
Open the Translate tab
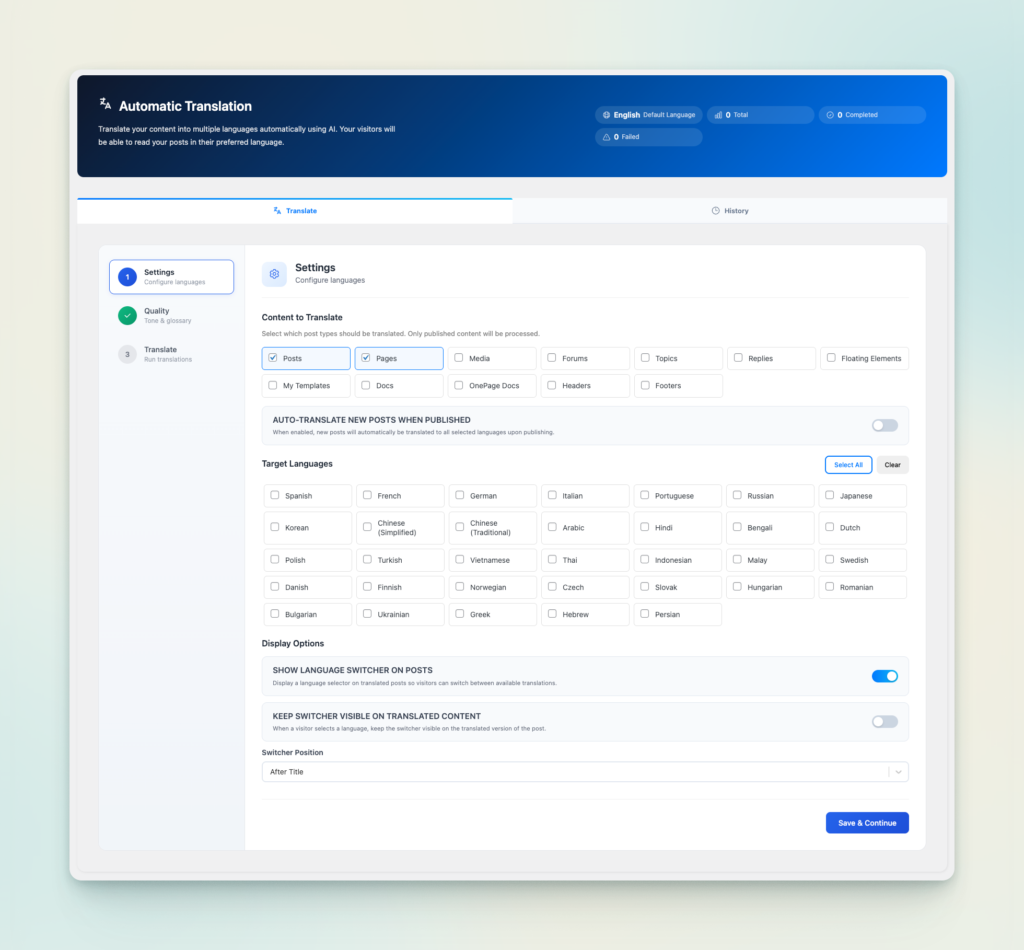[x=295, y=211]
